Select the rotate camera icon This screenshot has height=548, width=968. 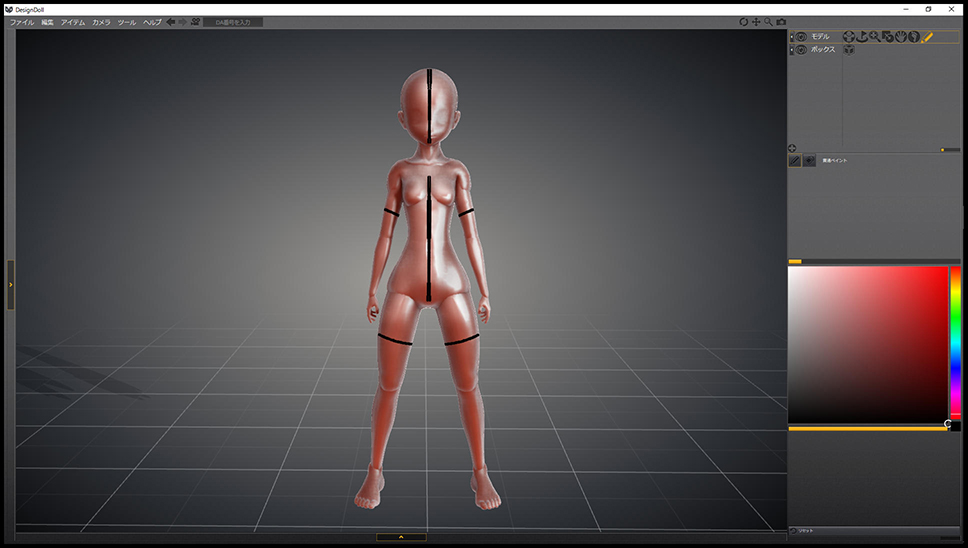point(744,22)
